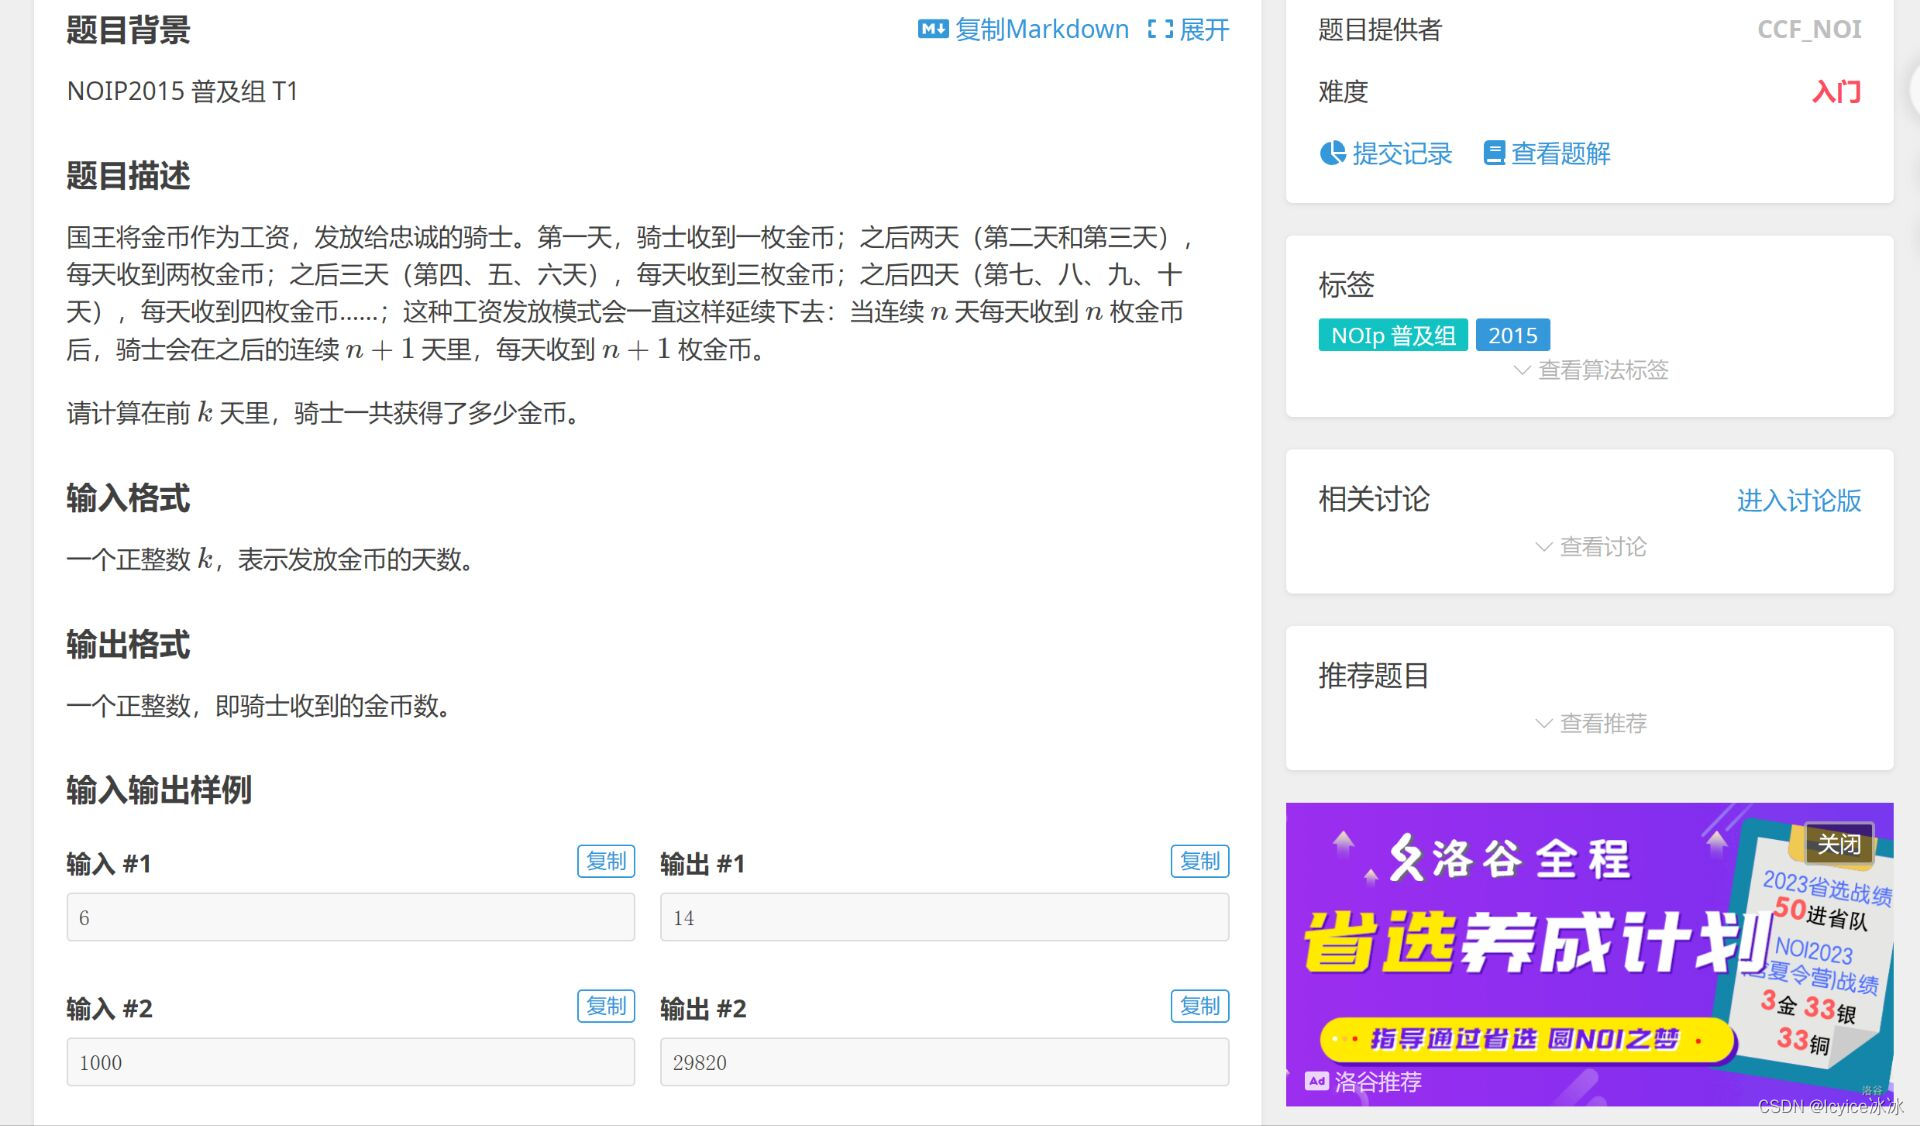Click the output #2 box showing 29820
Image resolution: width=1920 pixels, height=1126 pixels.
click(944, 1062)
